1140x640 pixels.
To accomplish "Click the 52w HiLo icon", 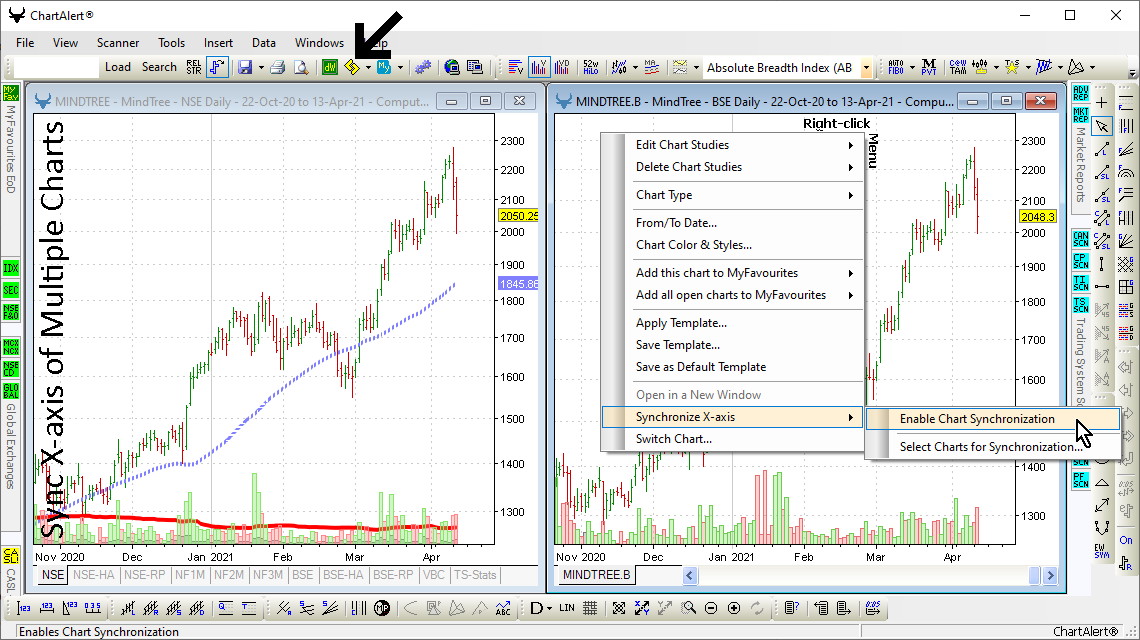I will (590, 67).
